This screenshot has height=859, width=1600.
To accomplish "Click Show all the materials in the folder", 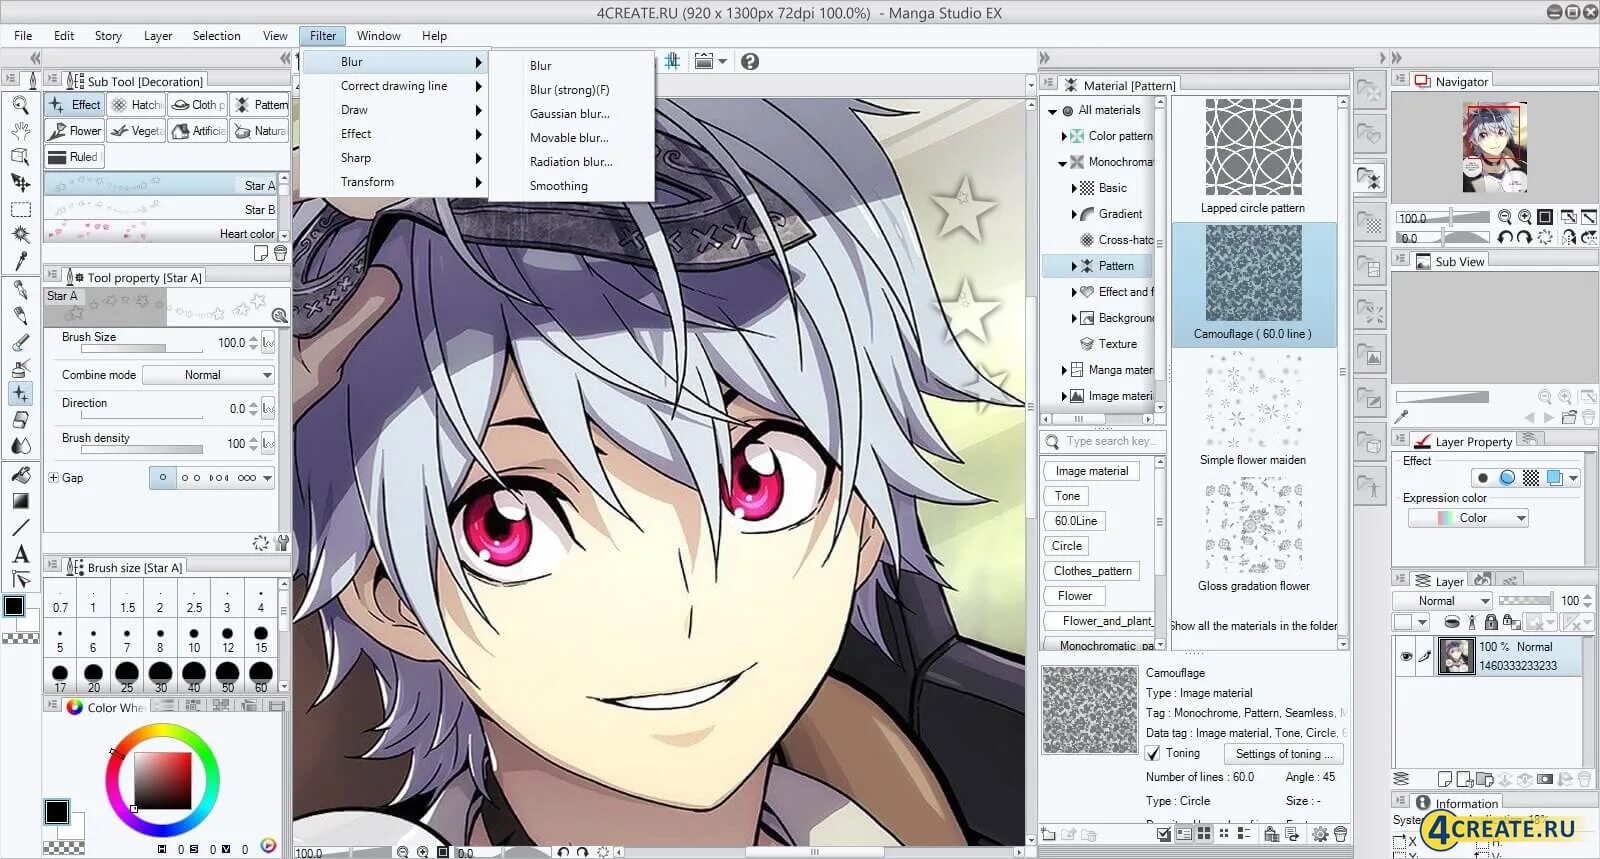I will click(x=1254, y=626).
